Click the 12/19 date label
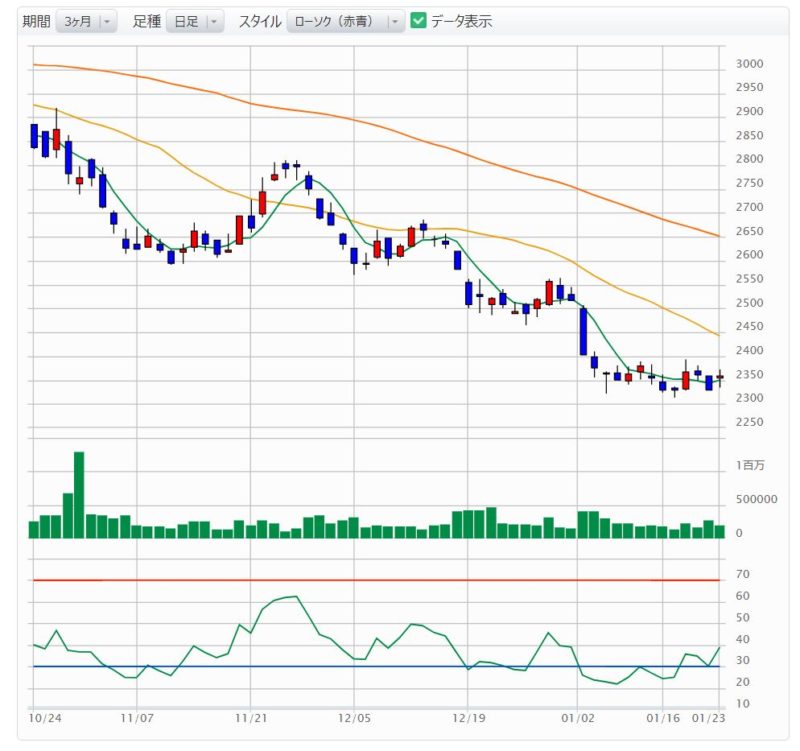 click(468, 718)
